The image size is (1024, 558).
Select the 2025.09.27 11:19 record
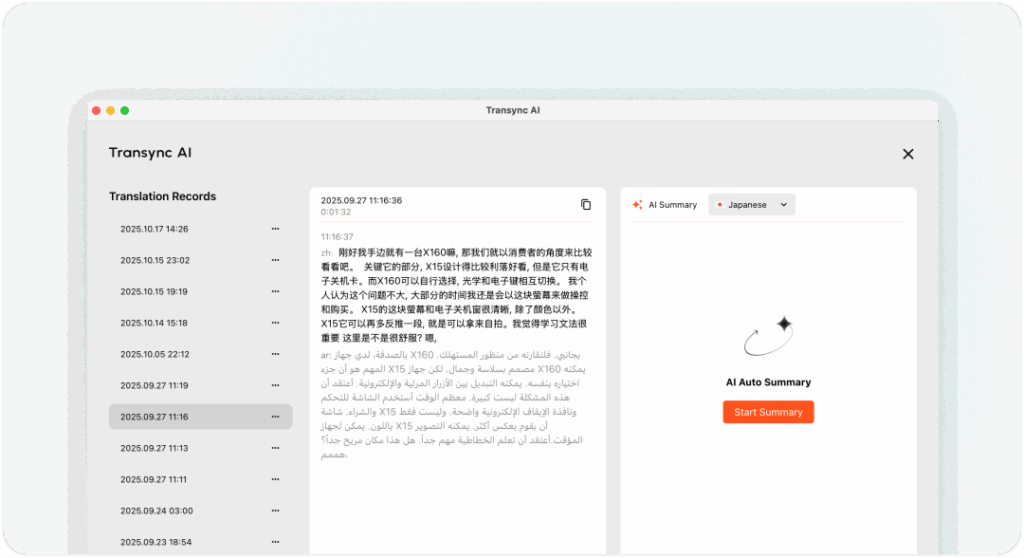pyautogui.click(x=154, y=385)
